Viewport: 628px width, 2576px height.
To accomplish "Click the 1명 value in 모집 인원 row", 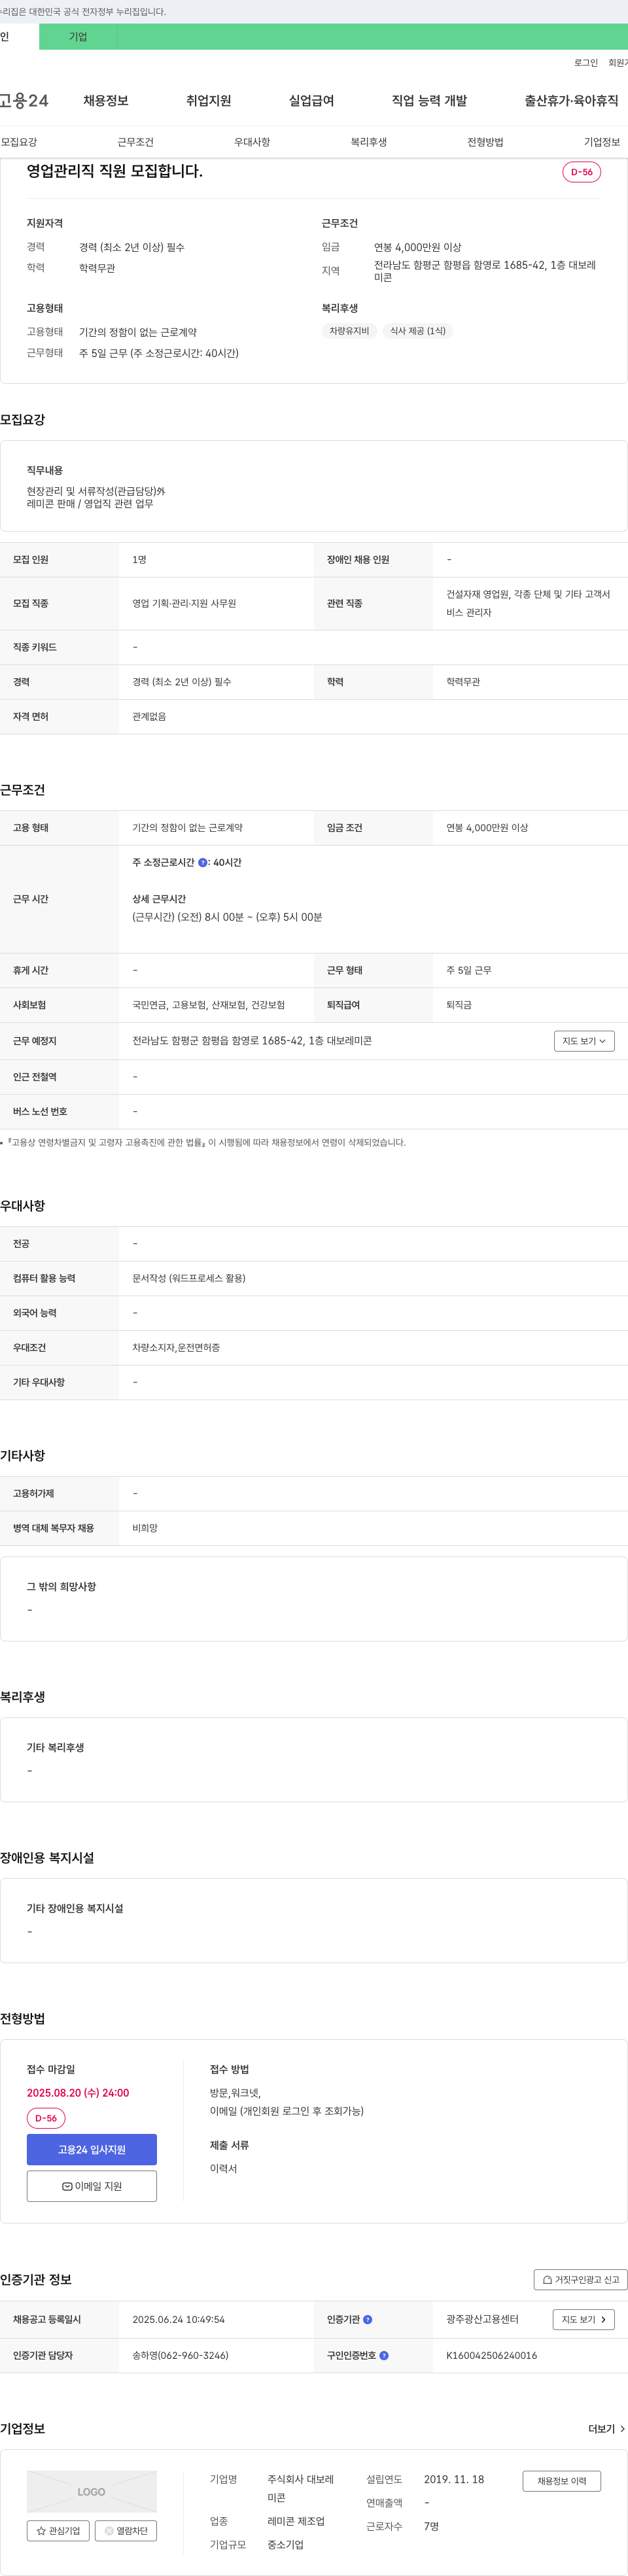I will [x=139, y=560].
